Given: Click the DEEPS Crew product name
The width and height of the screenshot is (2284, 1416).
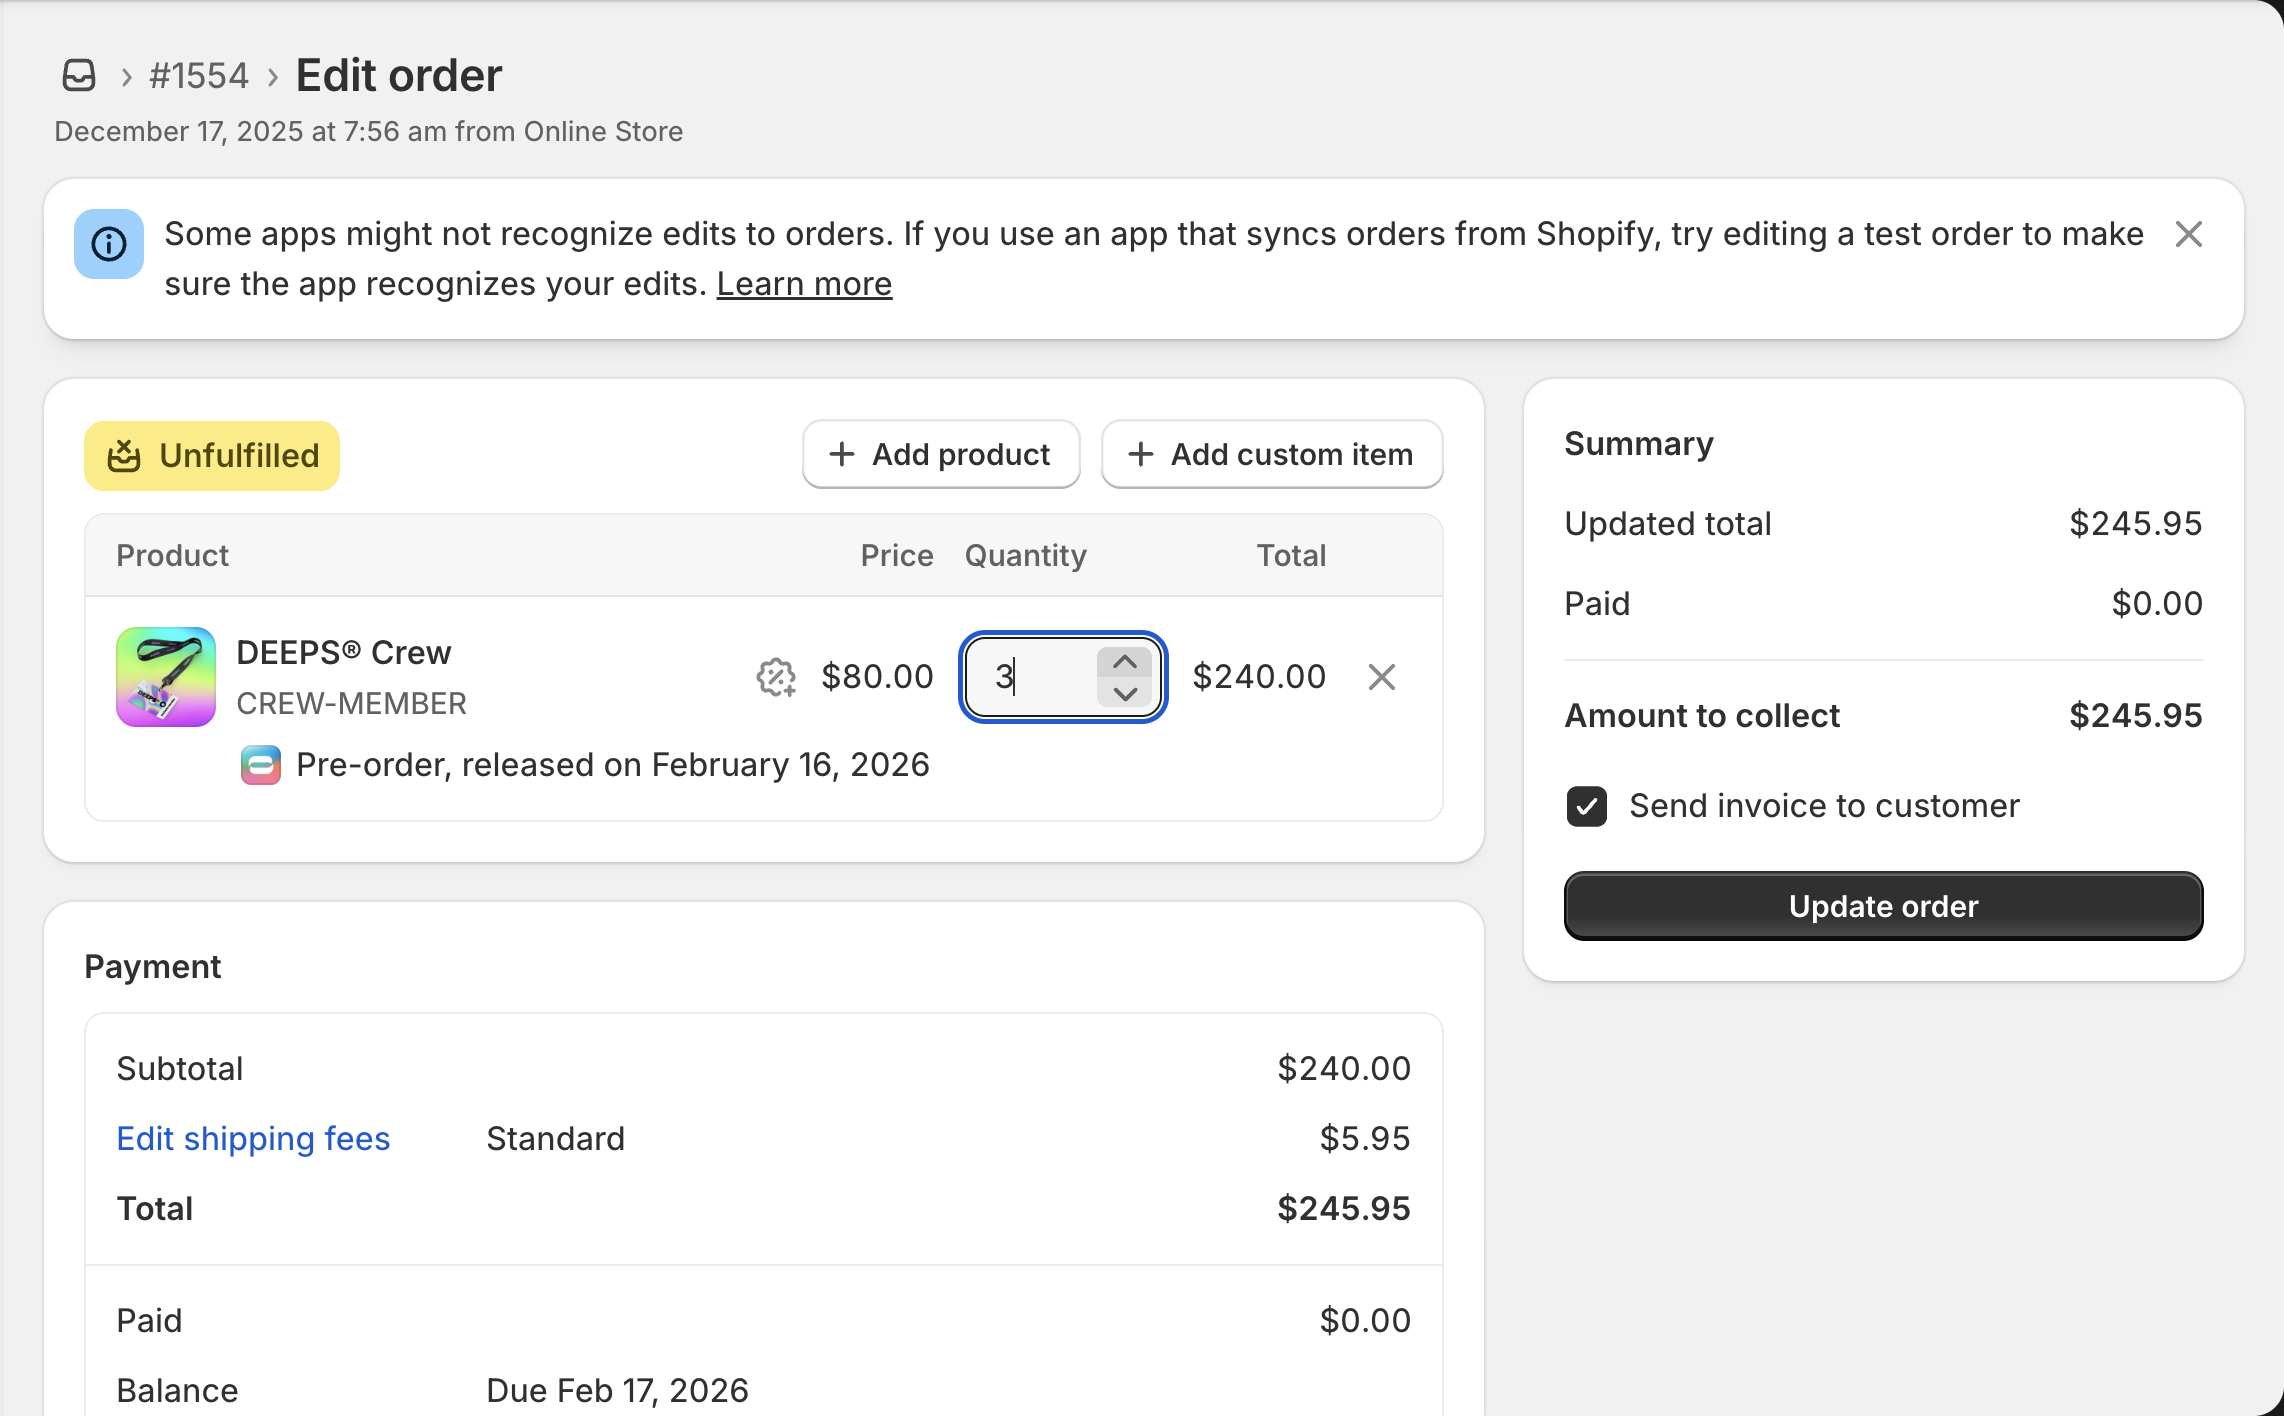Looking at the screenshot, I should (343, 652).
